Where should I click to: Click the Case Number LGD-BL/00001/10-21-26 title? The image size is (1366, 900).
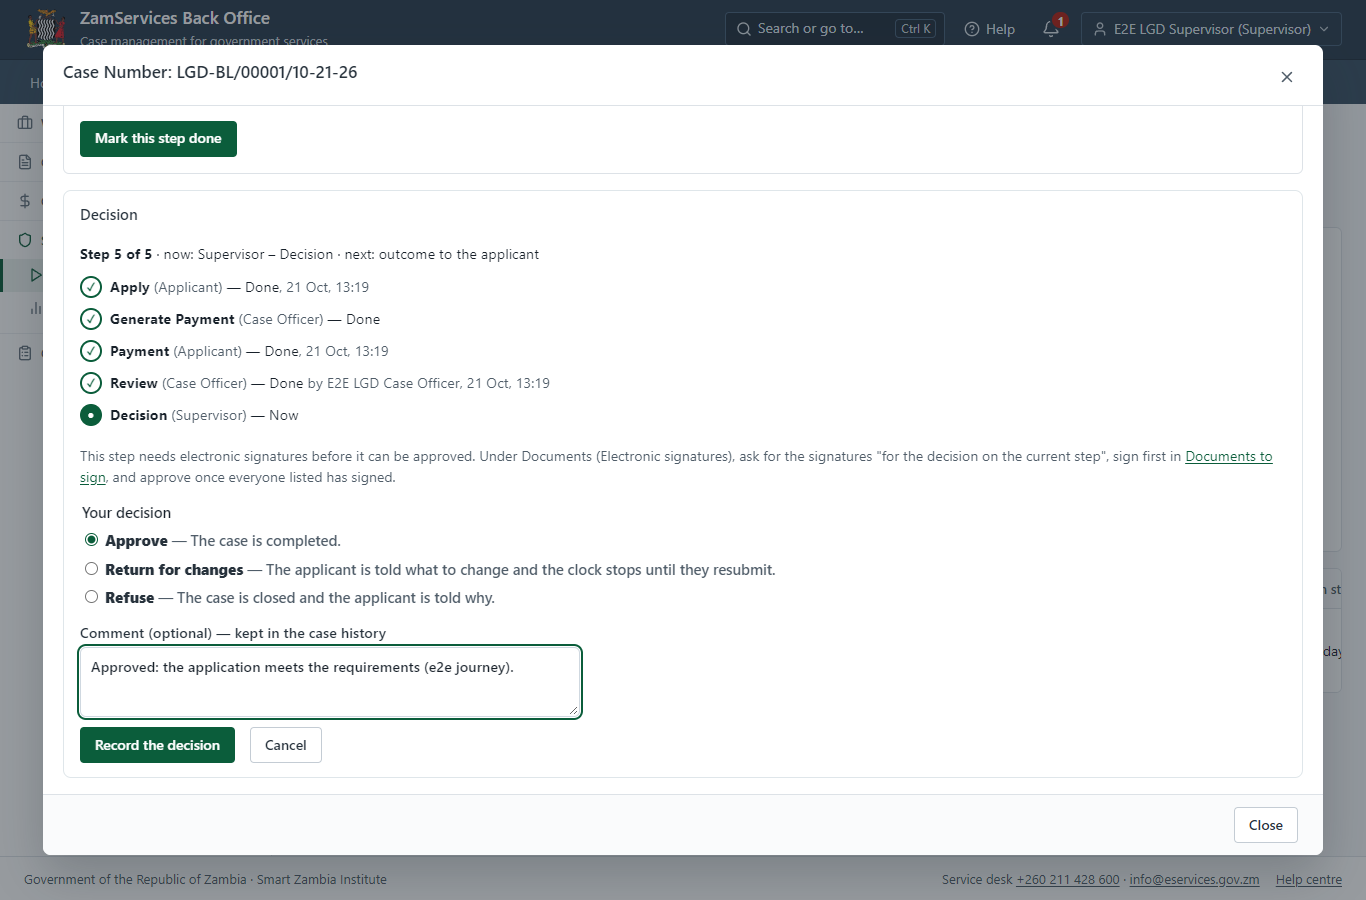pos(210,72)
